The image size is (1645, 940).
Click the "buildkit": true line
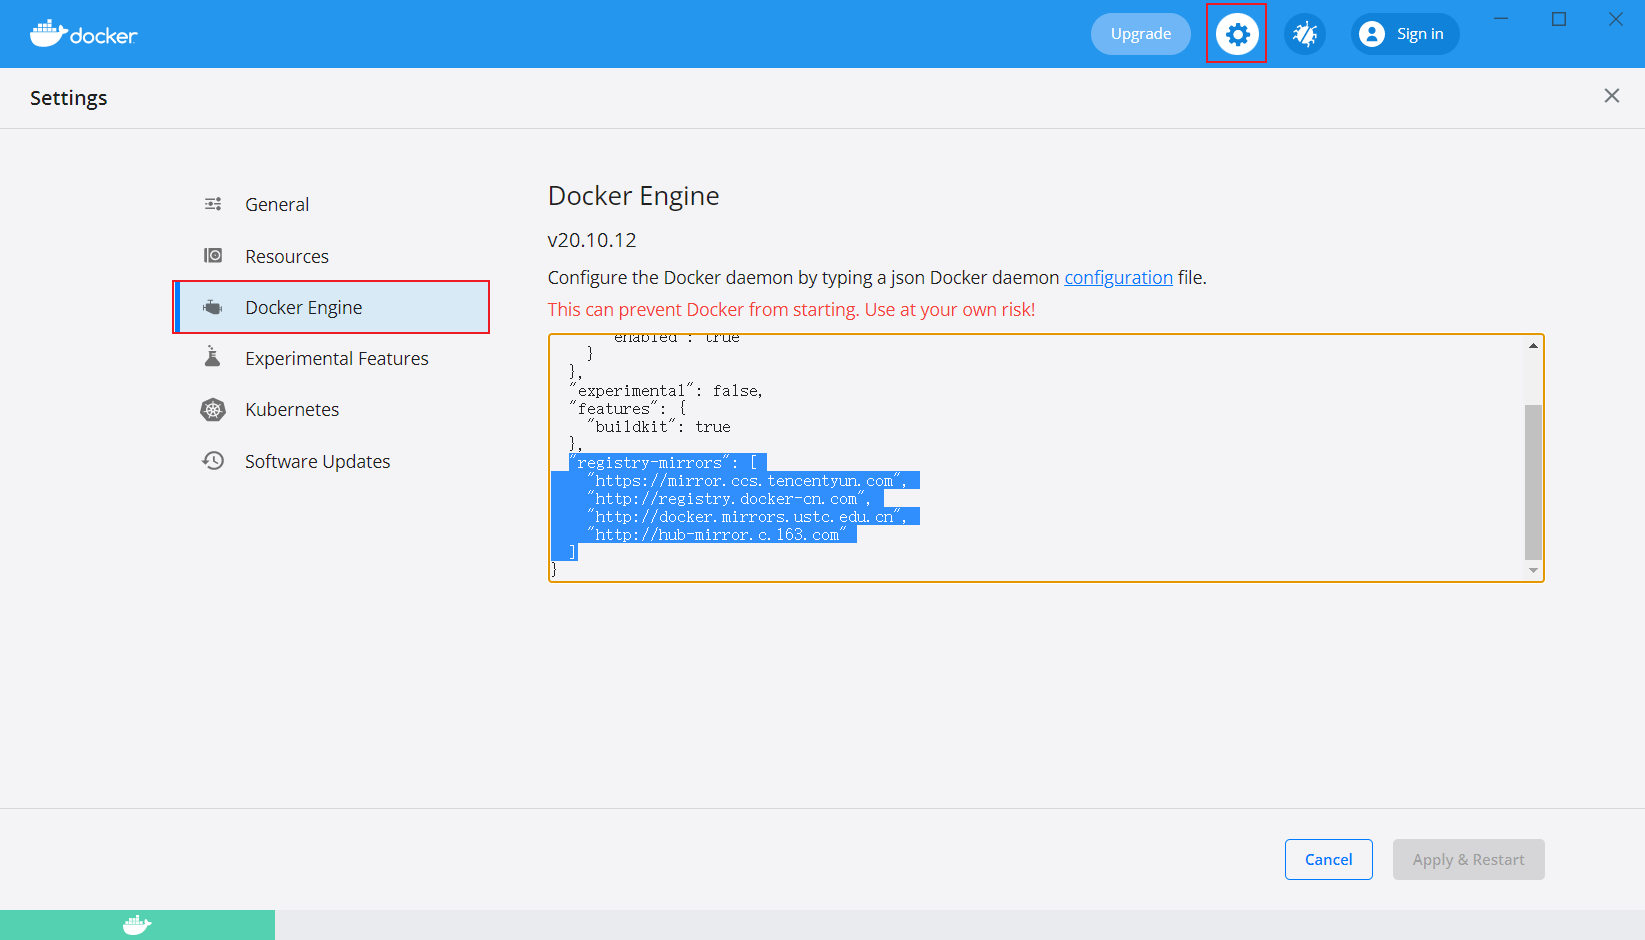tap(659, 427)
